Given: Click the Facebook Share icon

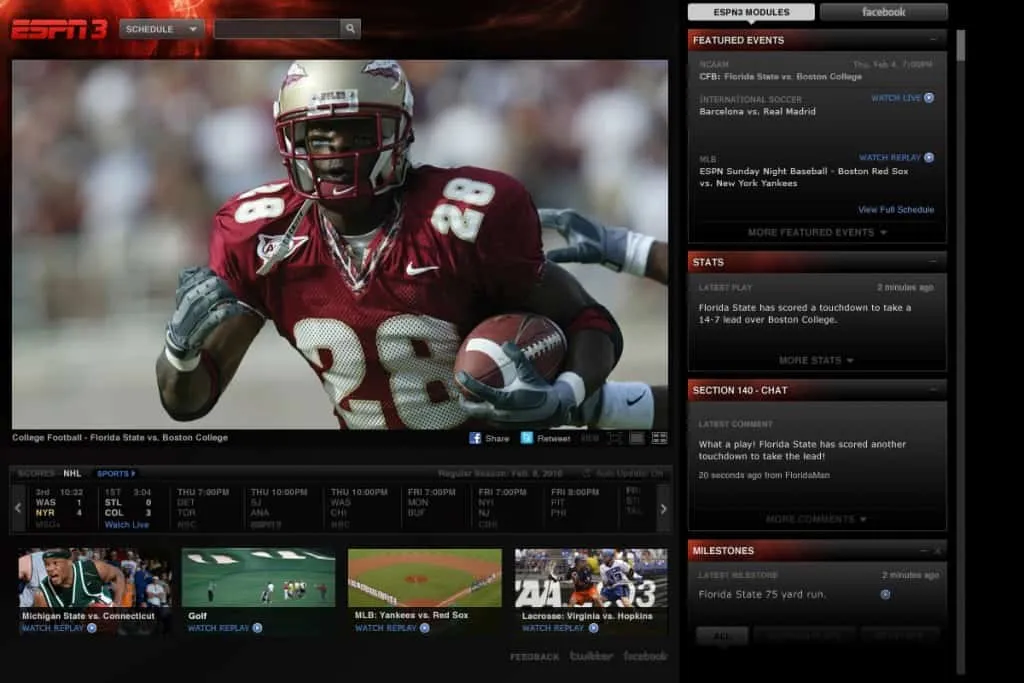Looking at the screenshot, I should [475, 438].
